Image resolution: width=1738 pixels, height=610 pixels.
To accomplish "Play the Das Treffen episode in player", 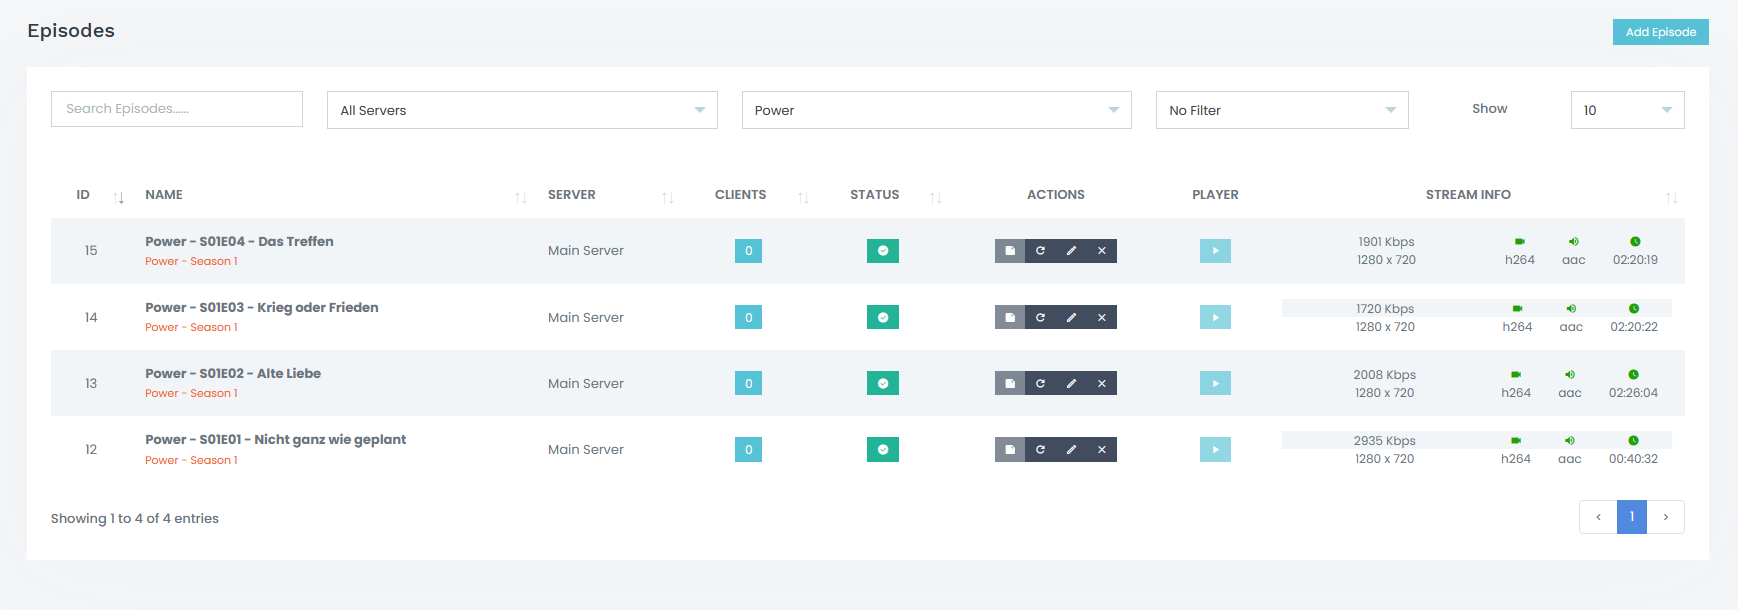I will click(x=1215, y=251).
